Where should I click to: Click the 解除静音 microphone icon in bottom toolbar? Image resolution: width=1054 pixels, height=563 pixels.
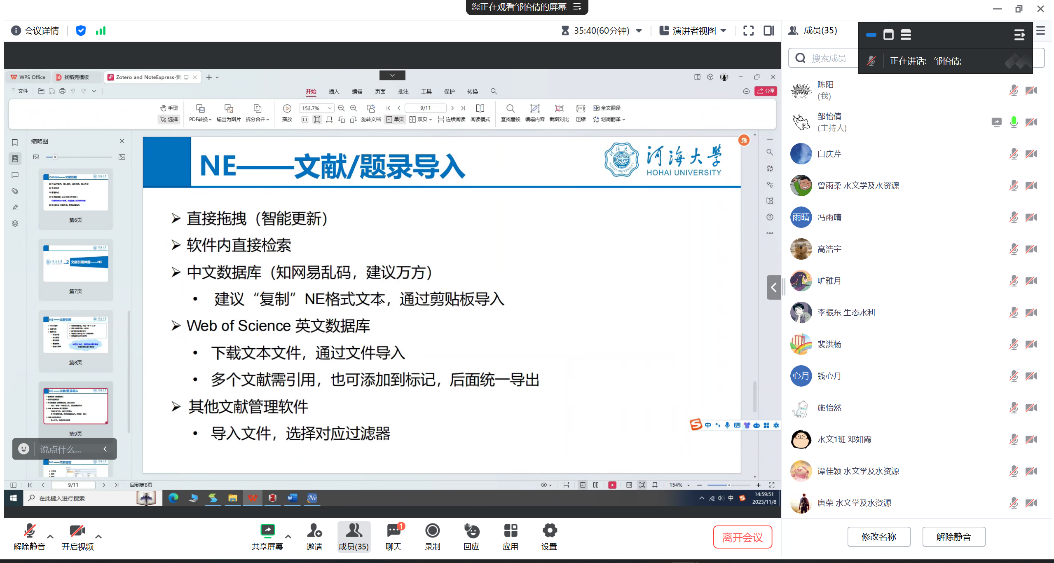(x=29, y=531)
